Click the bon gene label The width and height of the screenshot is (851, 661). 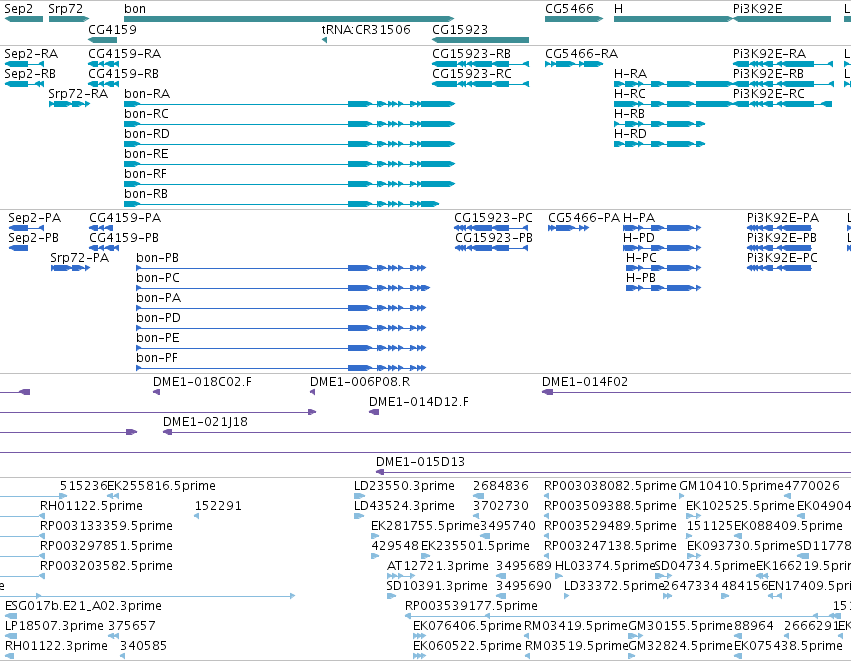135,9
